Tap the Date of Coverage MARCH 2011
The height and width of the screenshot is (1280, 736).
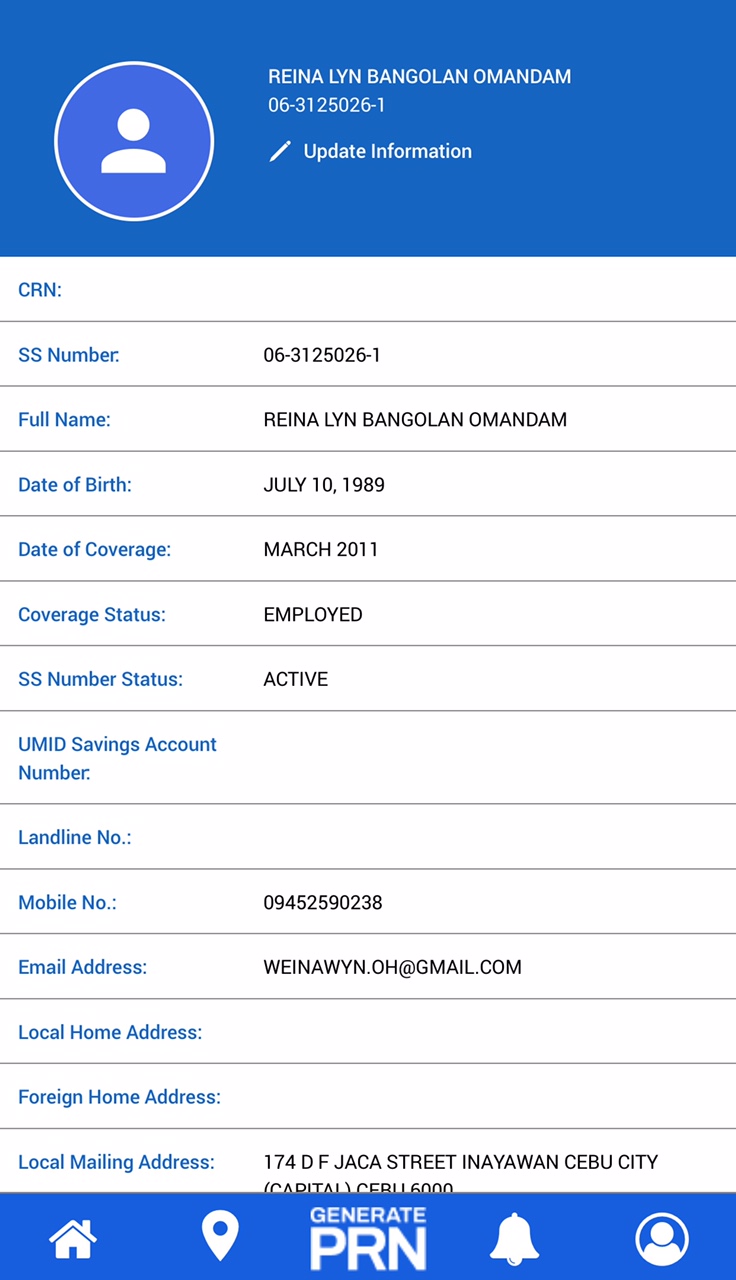(321, 550)
